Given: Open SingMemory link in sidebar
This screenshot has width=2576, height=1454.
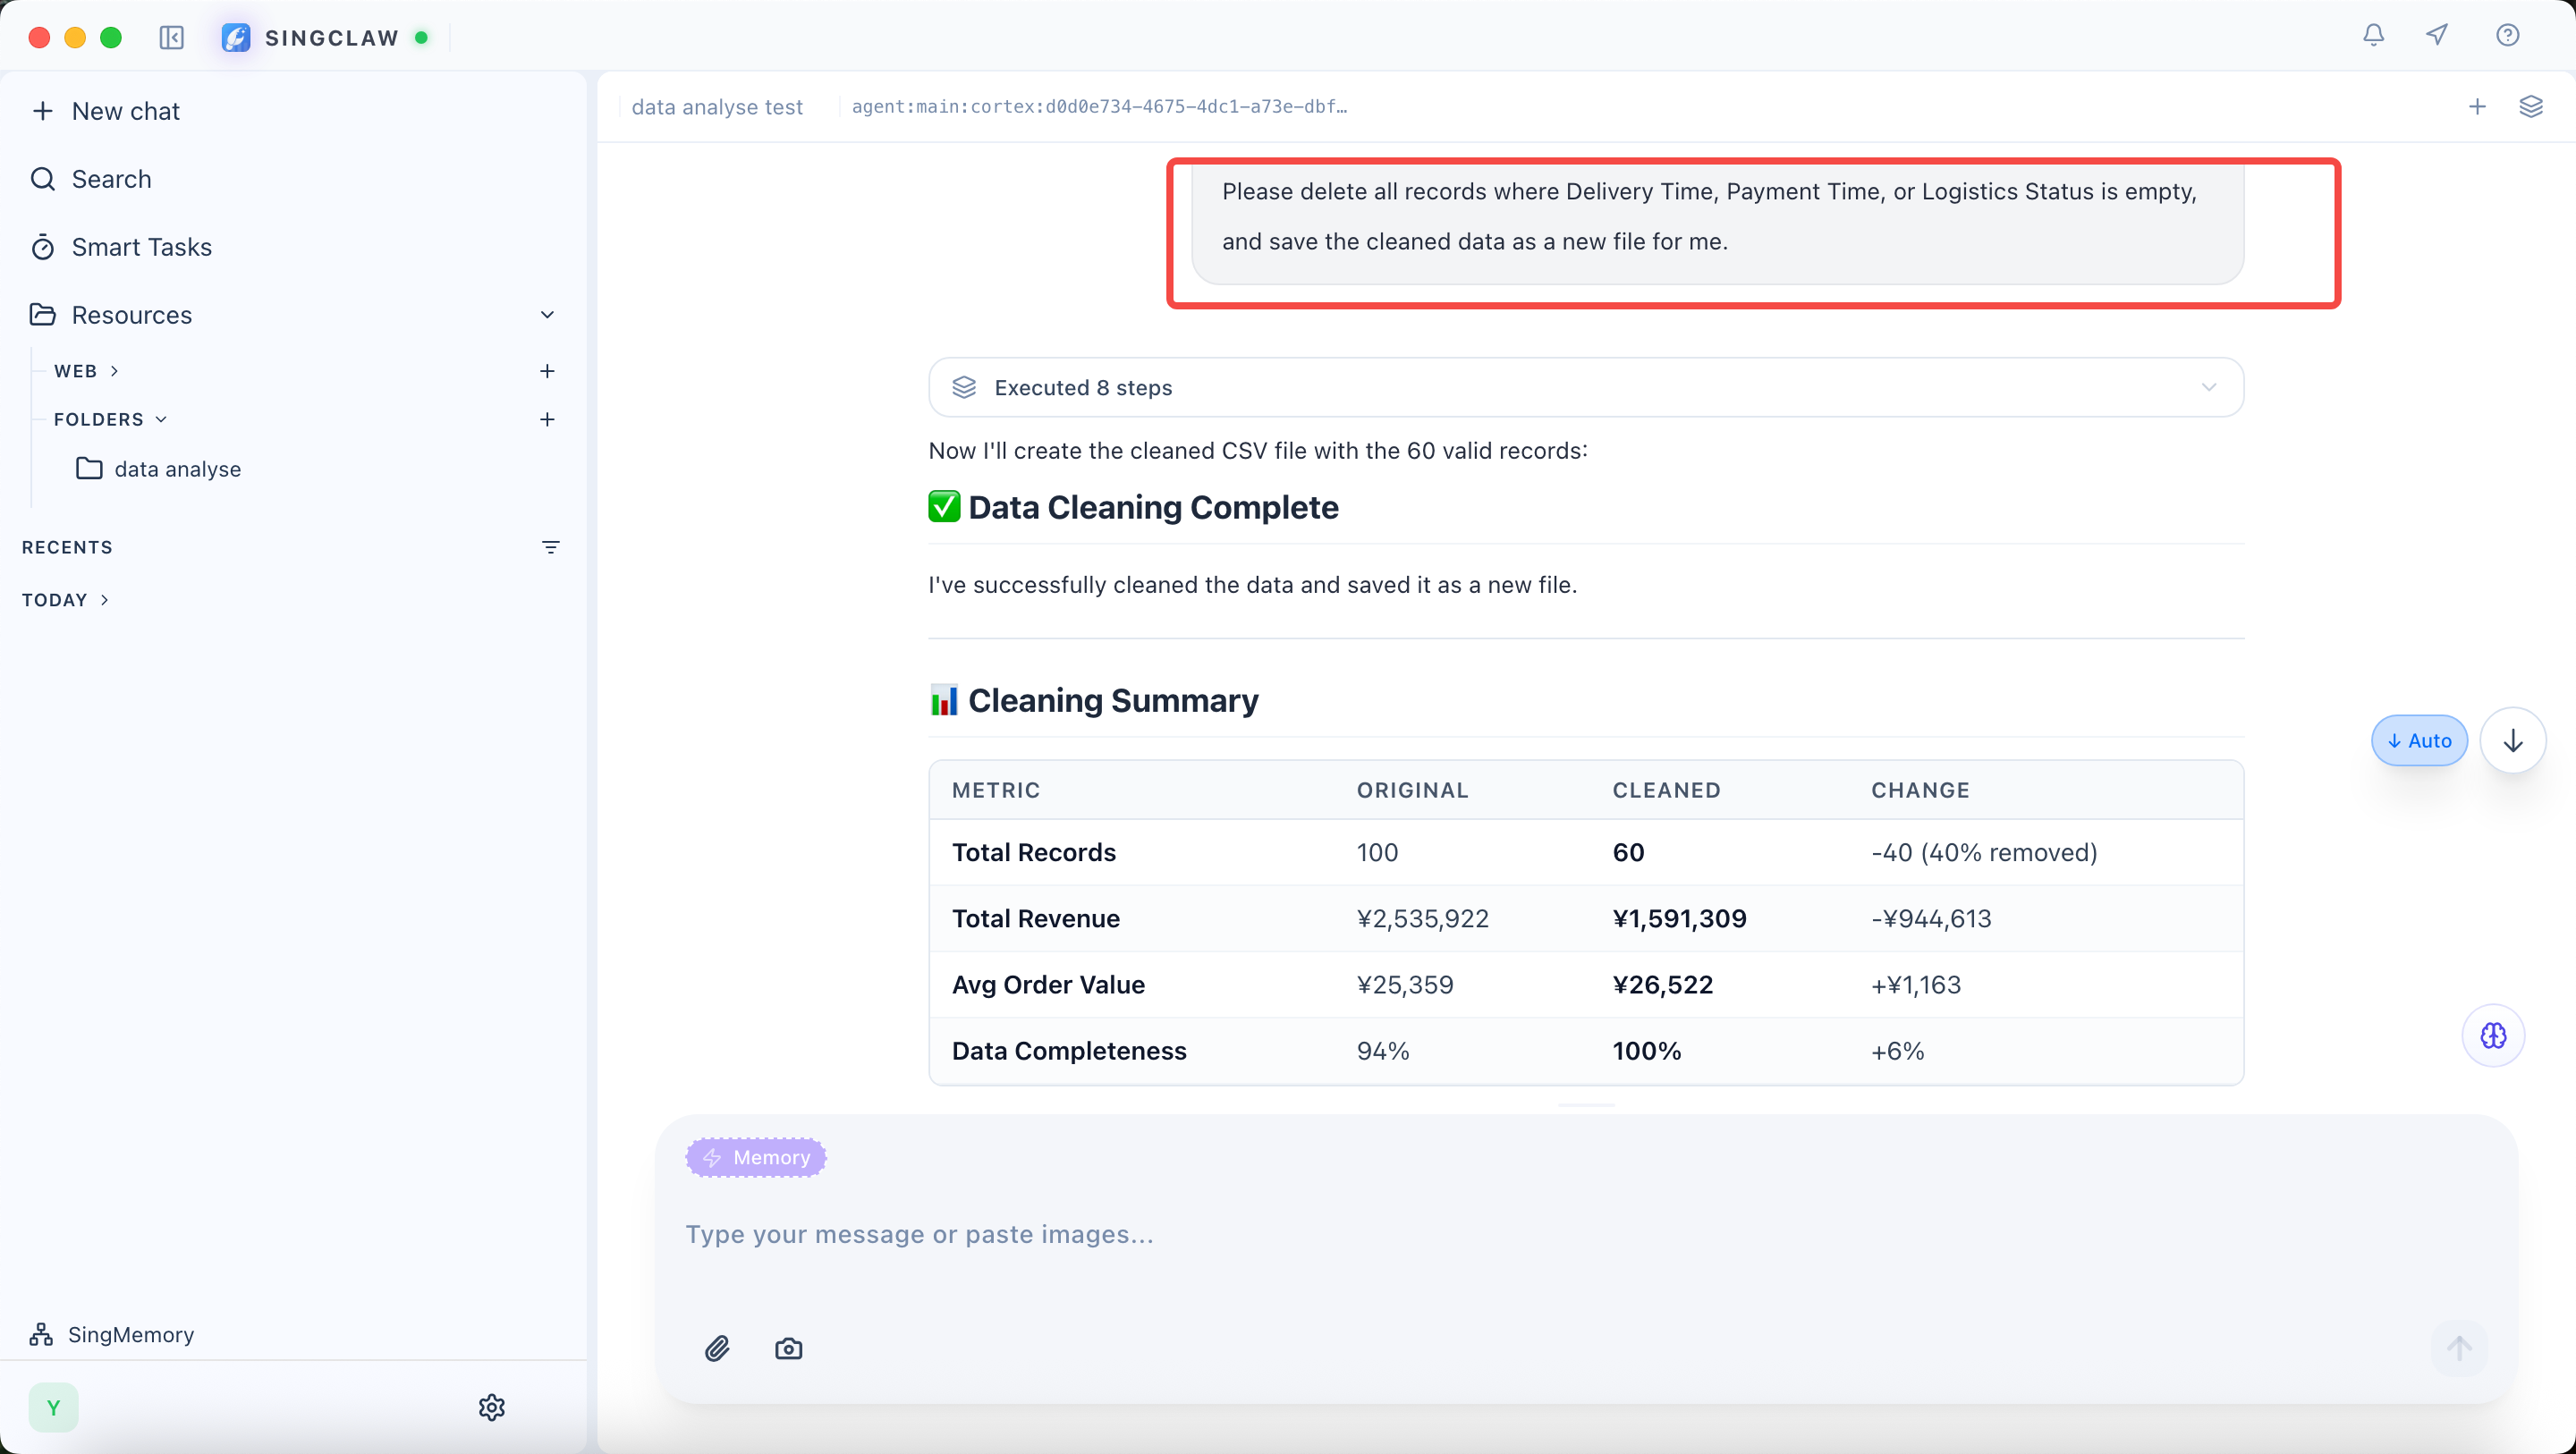Looking at the screenshot, I should pos(130,1334).
